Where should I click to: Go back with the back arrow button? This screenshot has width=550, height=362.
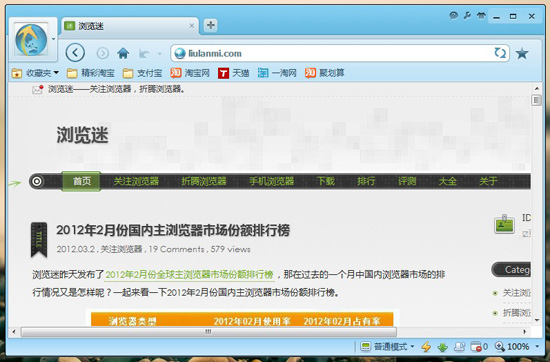(75, 53)
